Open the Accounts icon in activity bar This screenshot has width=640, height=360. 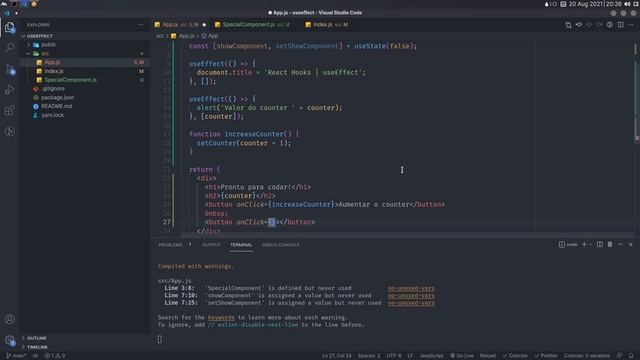point(9,319)
